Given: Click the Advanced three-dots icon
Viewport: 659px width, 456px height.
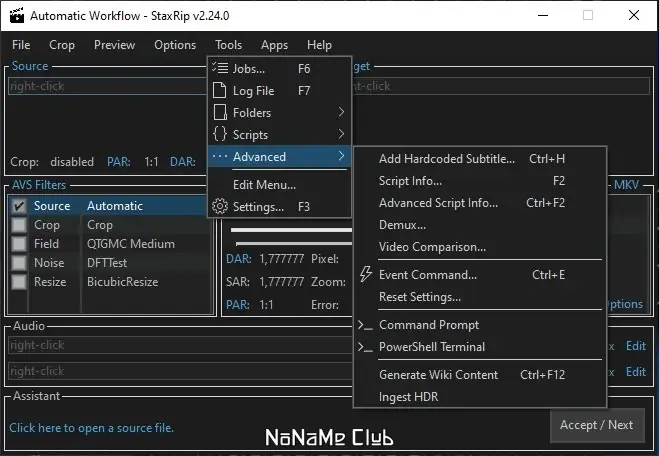Looking at the screenshot, I should tap(220, 156).
